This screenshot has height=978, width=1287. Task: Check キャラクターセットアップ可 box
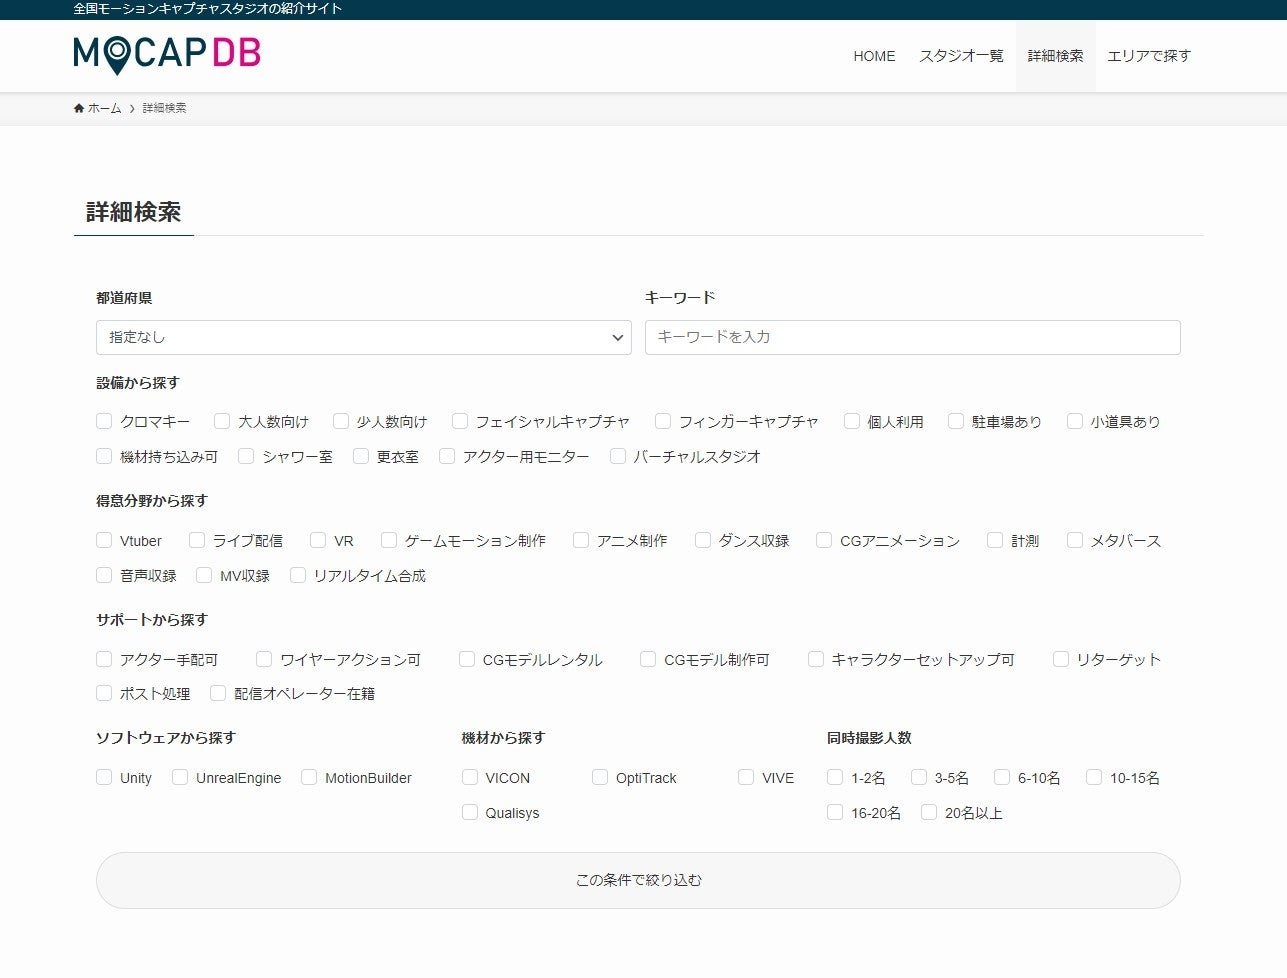[816, 659]
